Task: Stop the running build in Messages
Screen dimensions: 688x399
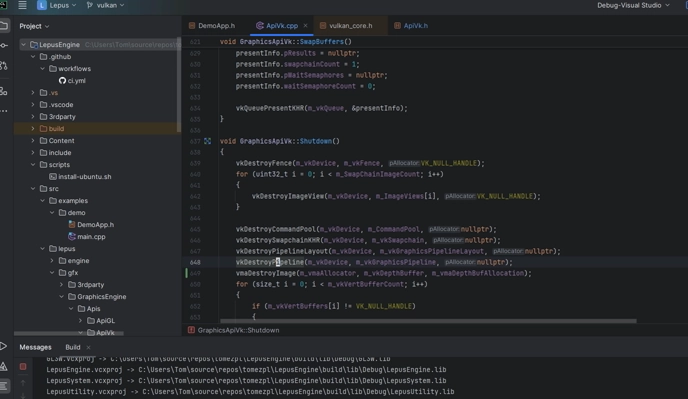Action: 23,366
